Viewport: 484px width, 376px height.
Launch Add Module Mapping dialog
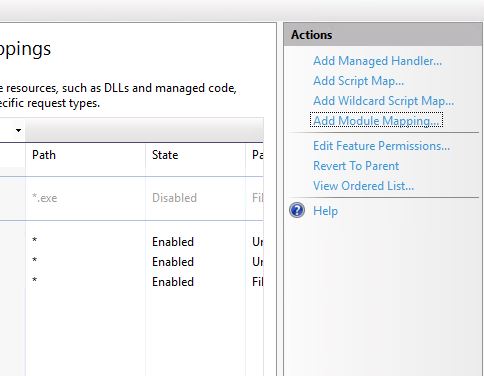click(376, 120)
